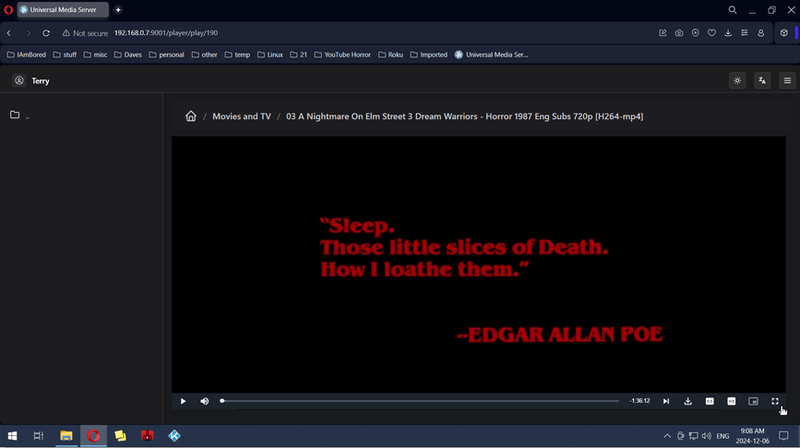
Task: Open YouTube Horror bookmarks folder
Action: tap(342, 55)
